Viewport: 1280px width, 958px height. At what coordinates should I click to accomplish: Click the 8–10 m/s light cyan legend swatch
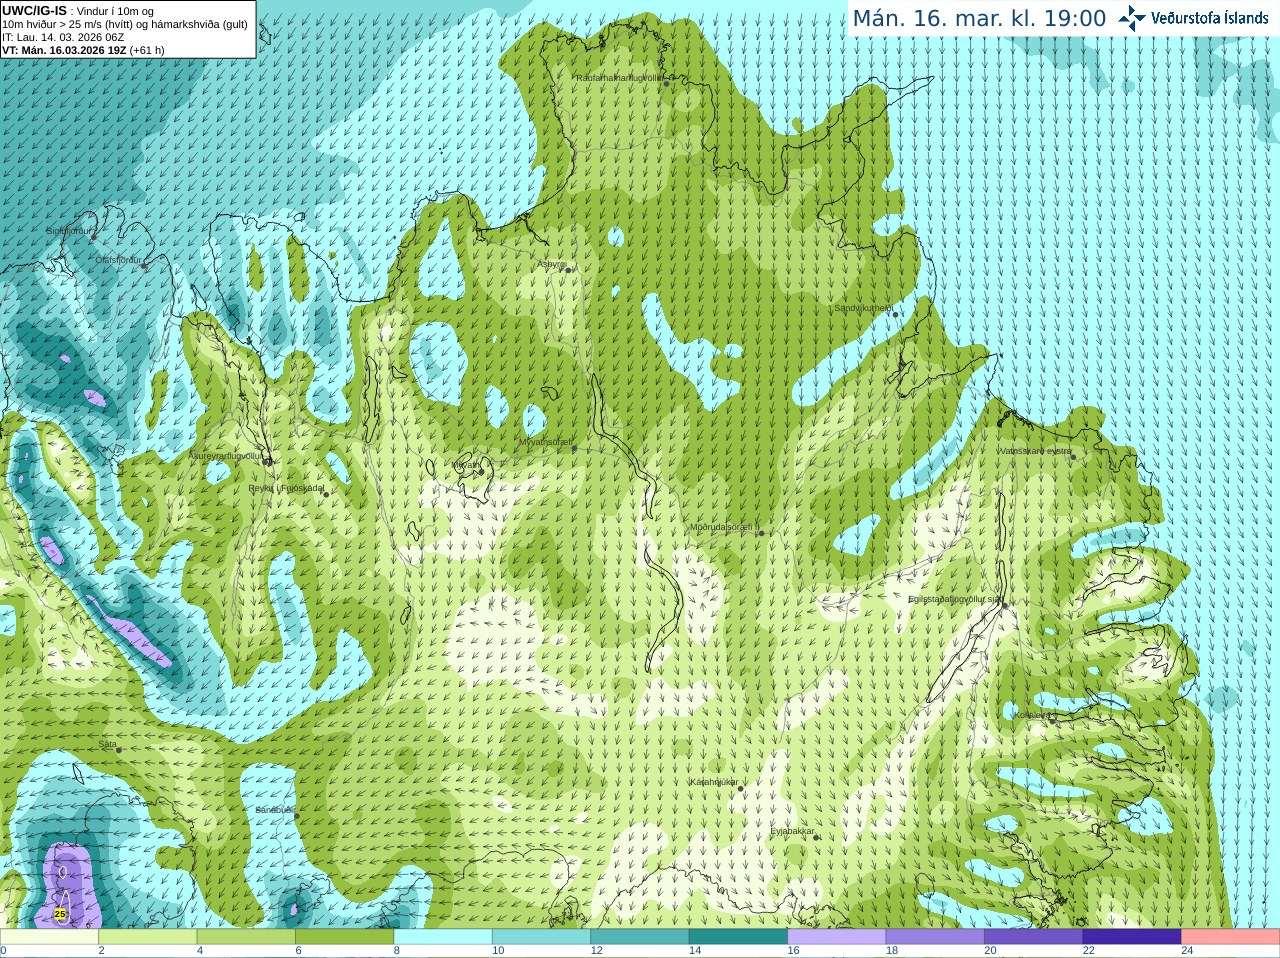pos(443,937)
